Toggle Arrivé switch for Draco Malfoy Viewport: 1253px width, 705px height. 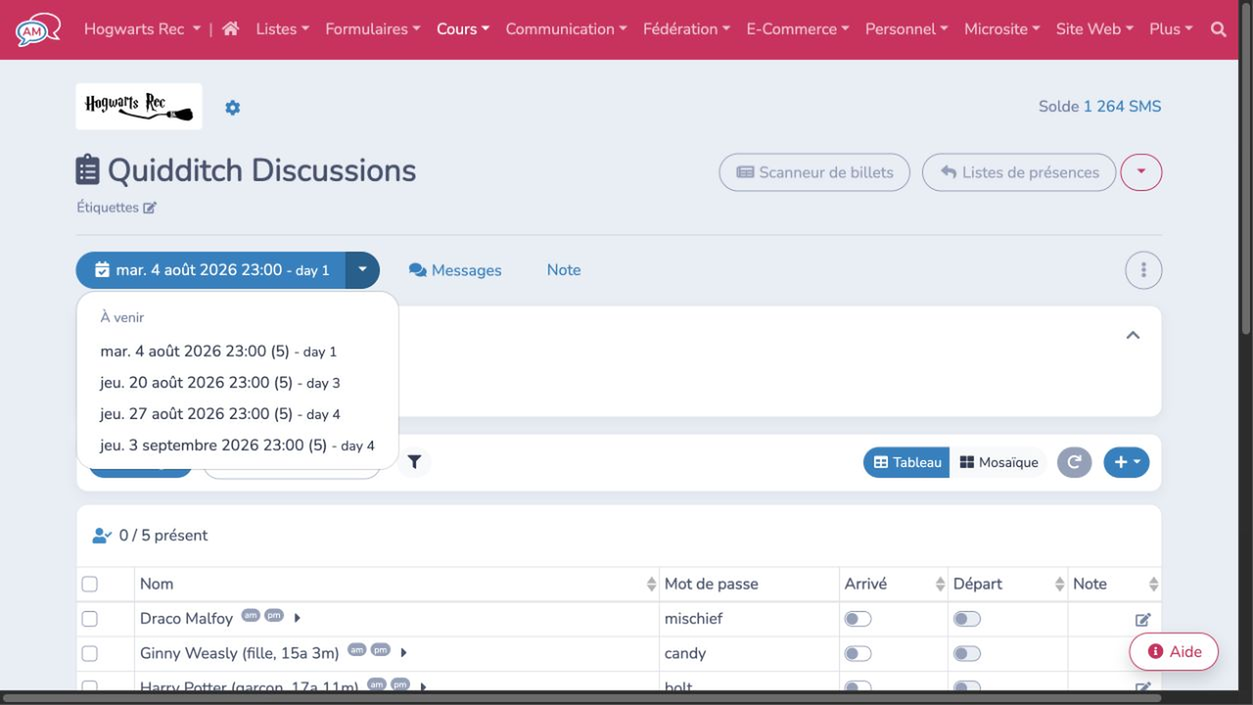coord(858,619)
